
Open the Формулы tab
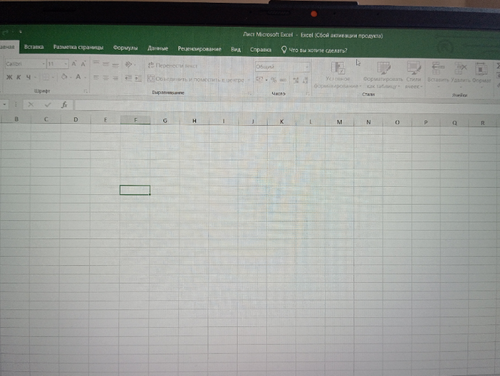click(x=125, y=48)
